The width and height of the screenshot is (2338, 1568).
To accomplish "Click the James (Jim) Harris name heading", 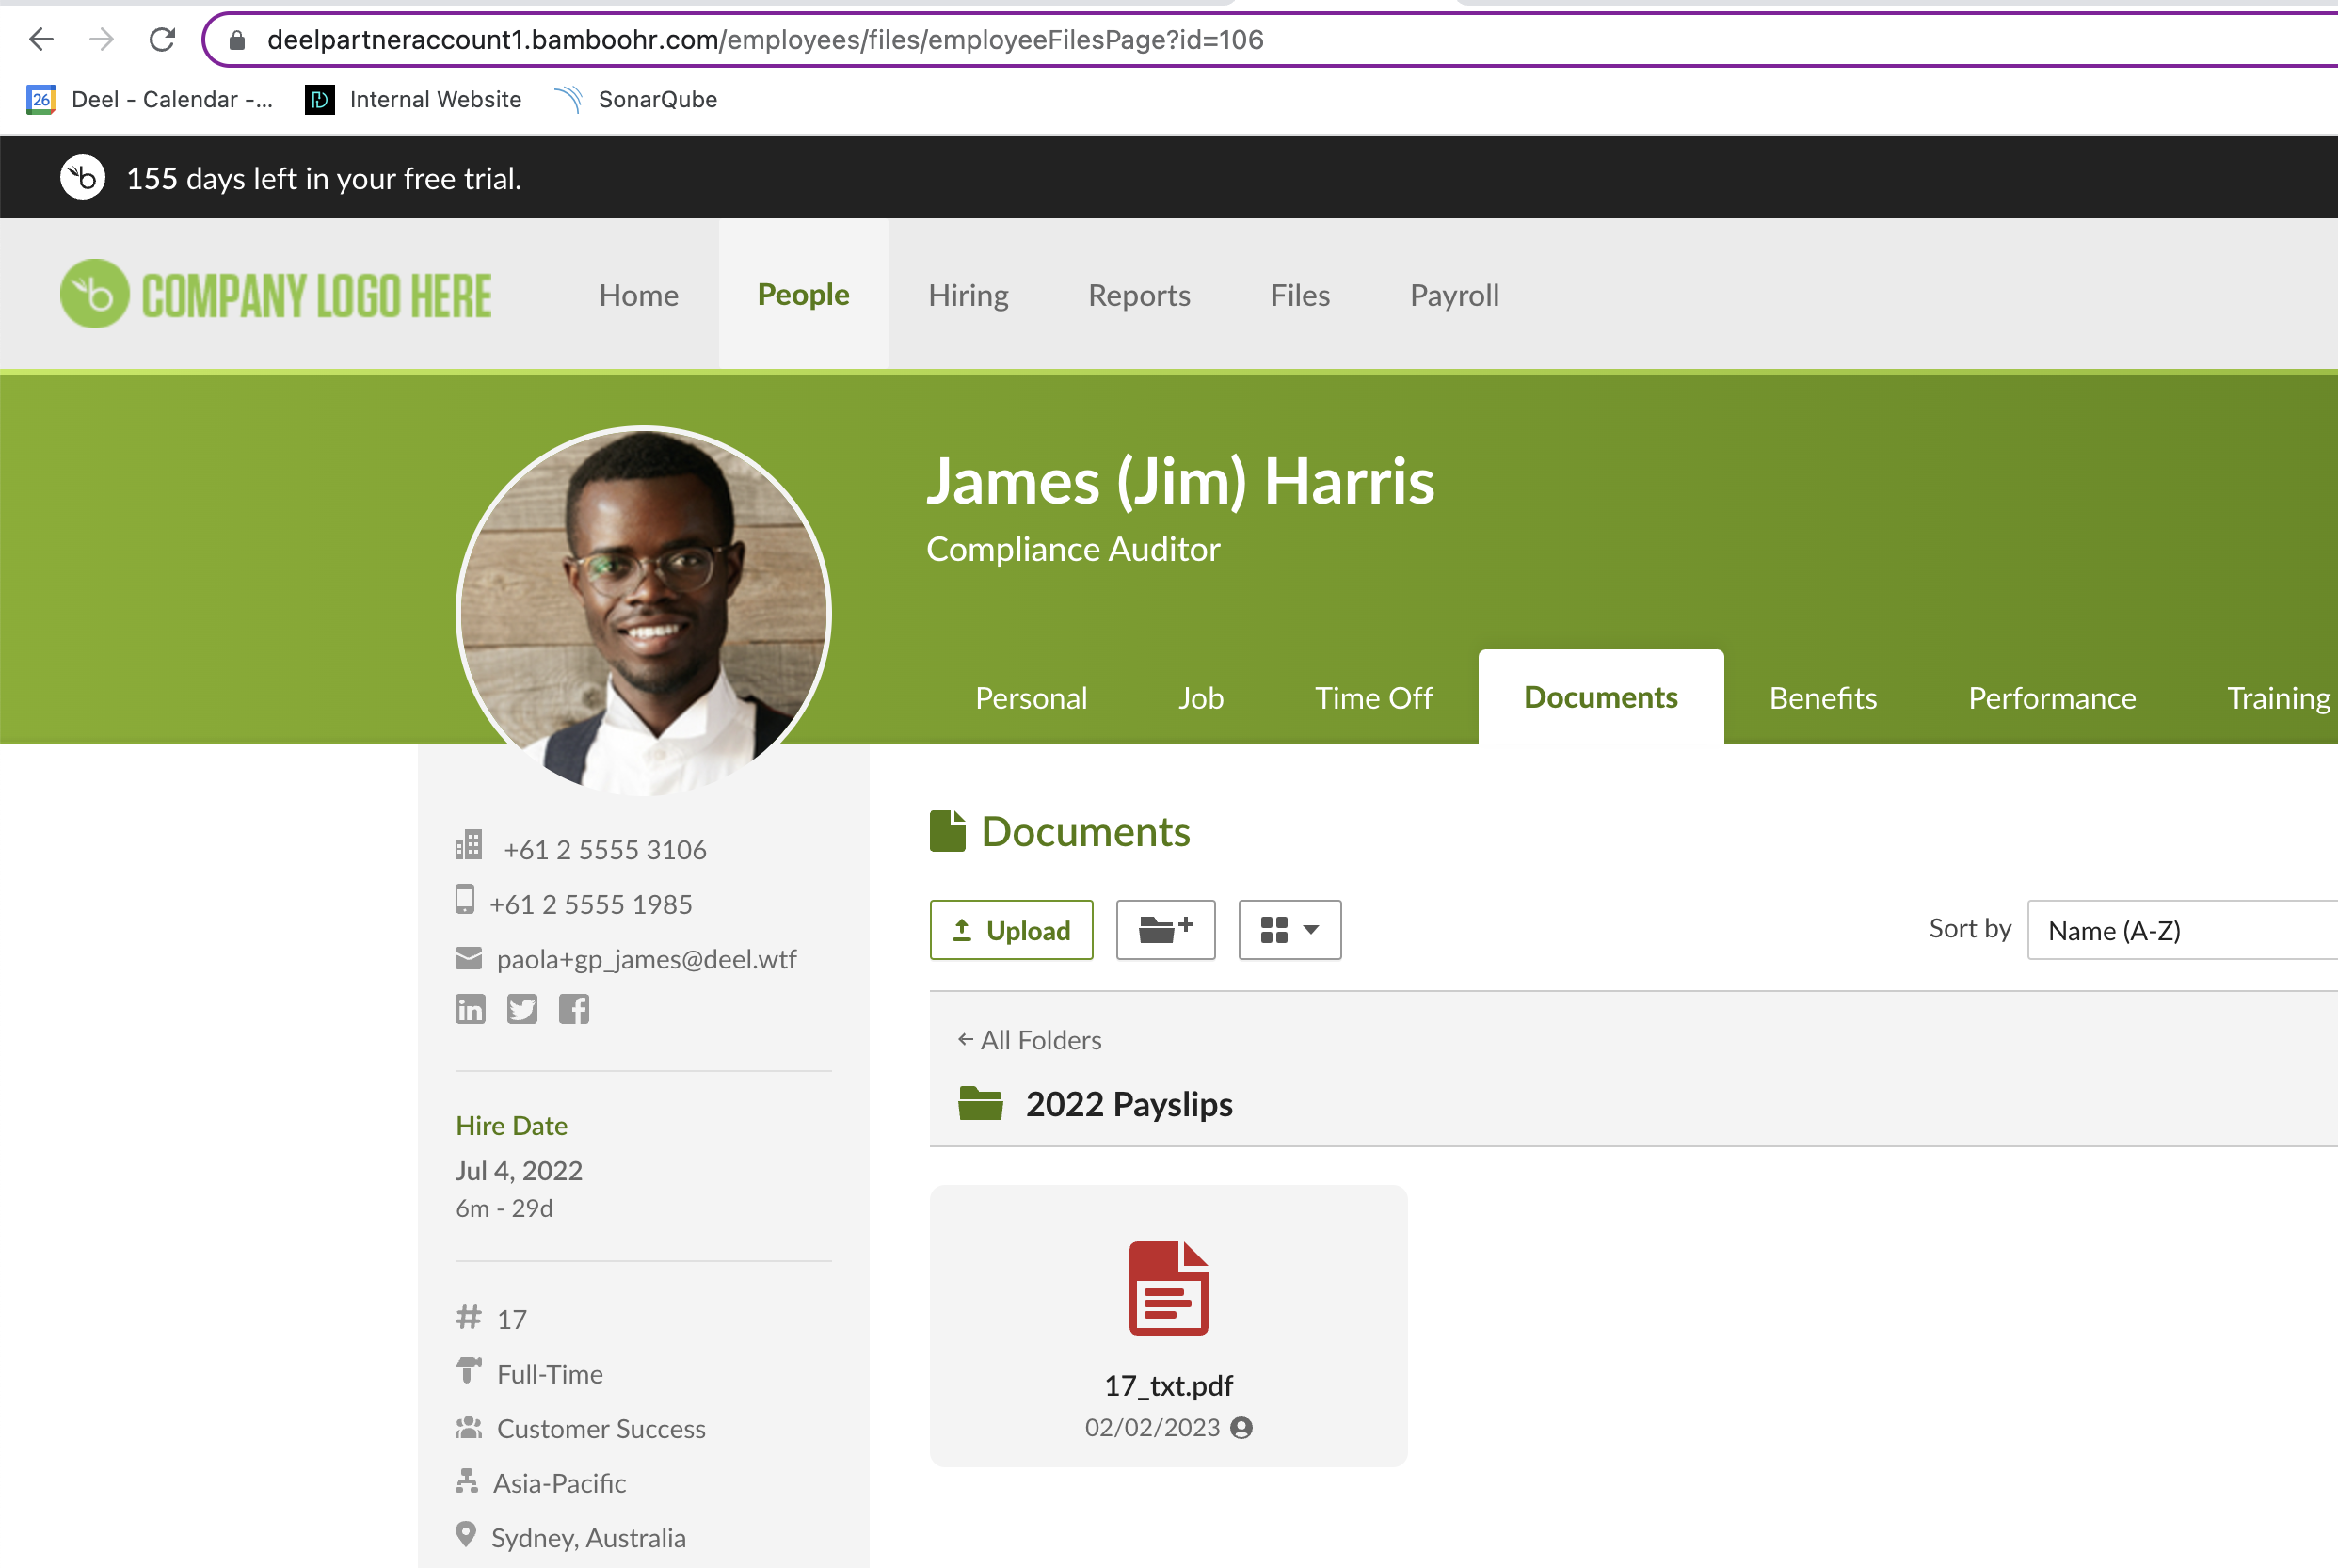I will 1180,482.
